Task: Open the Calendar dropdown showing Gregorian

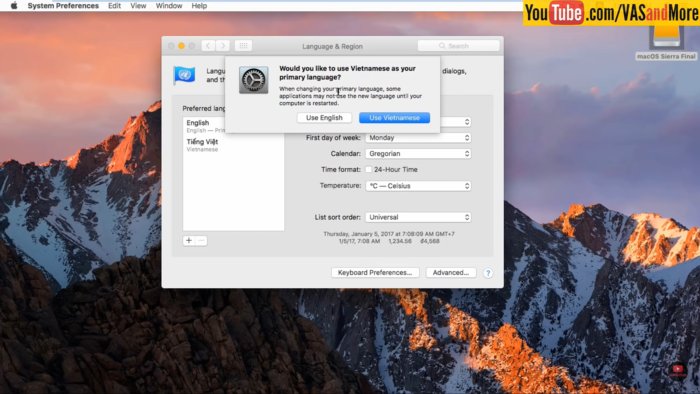Action: coord(418,153)
